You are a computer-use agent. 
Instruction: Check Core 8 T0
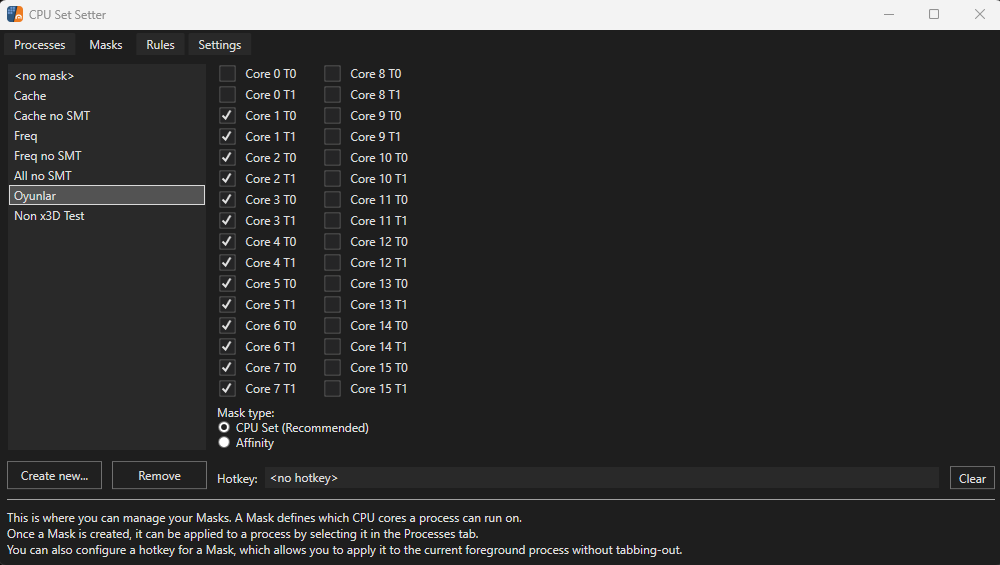tap(332, 73)
